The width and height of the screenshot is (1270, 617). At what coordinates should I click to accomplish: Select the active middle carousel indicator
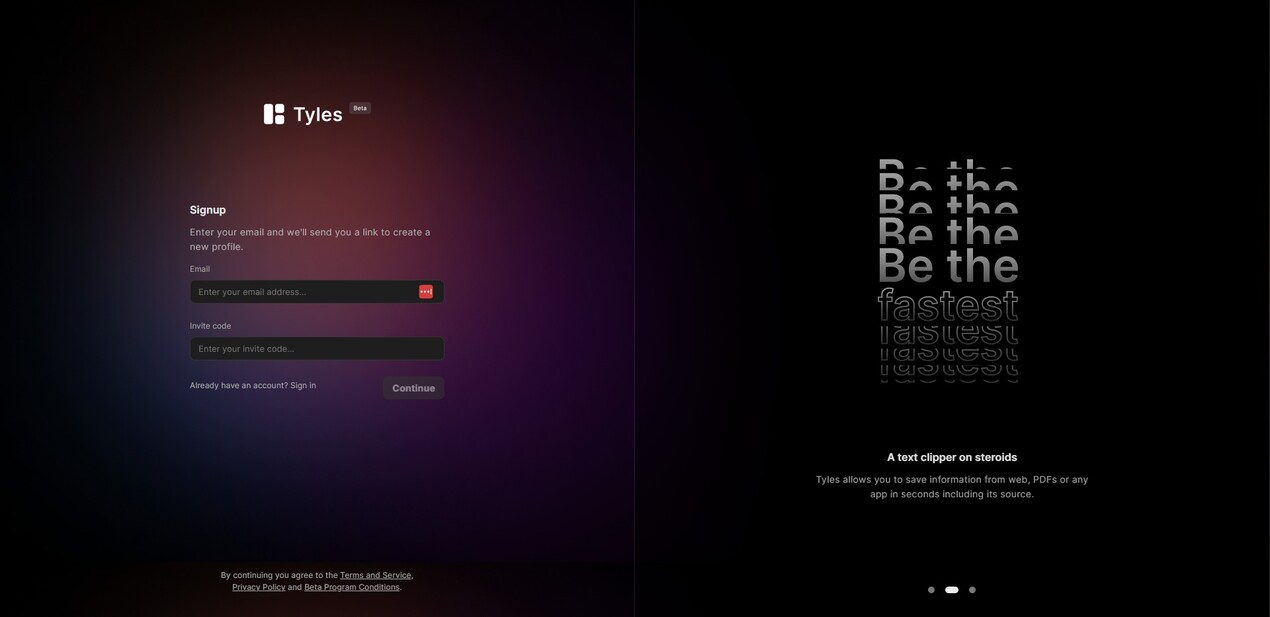coord(952,590)
